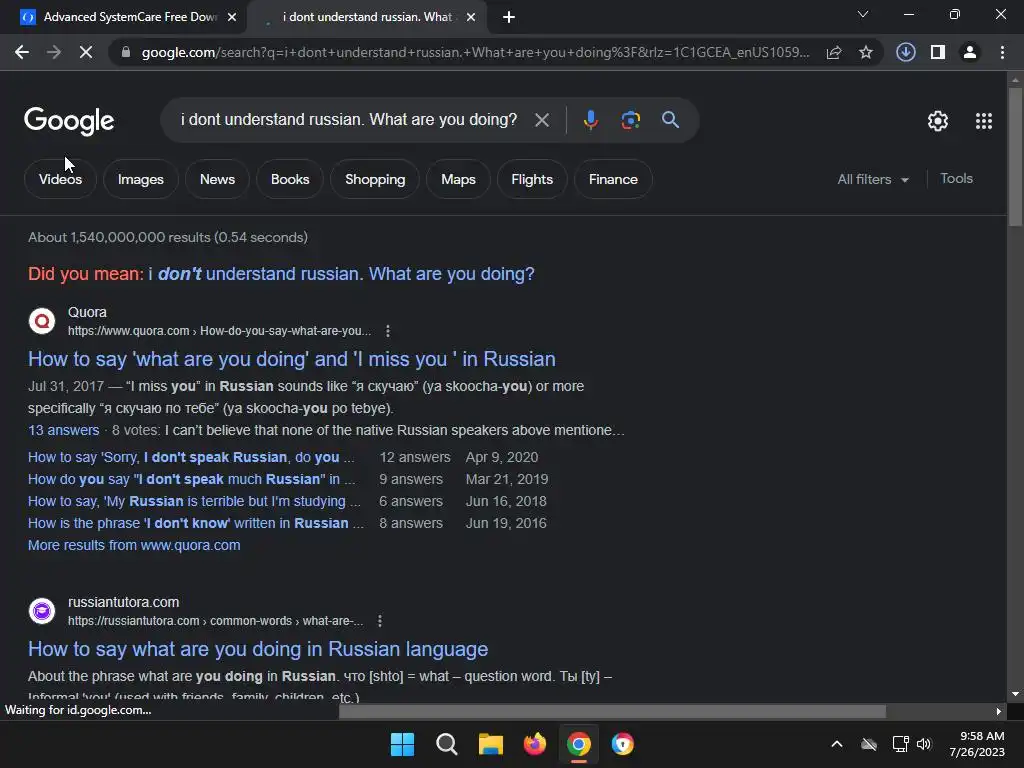
Task: Open 'I don't speak much Russian' link
Action: [x=191, y=479]
